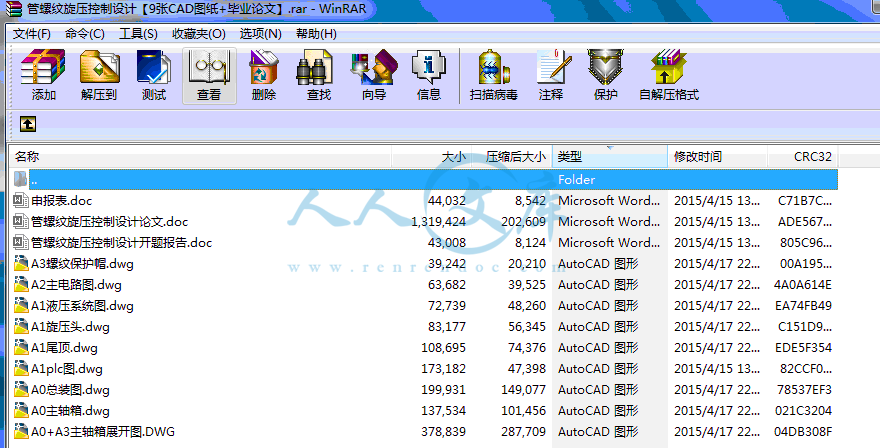This screenshot has height=448, width=880.
Task: Select file name A0+A3主轴箱展开图.DWG
Action: [x=103, y=432]
